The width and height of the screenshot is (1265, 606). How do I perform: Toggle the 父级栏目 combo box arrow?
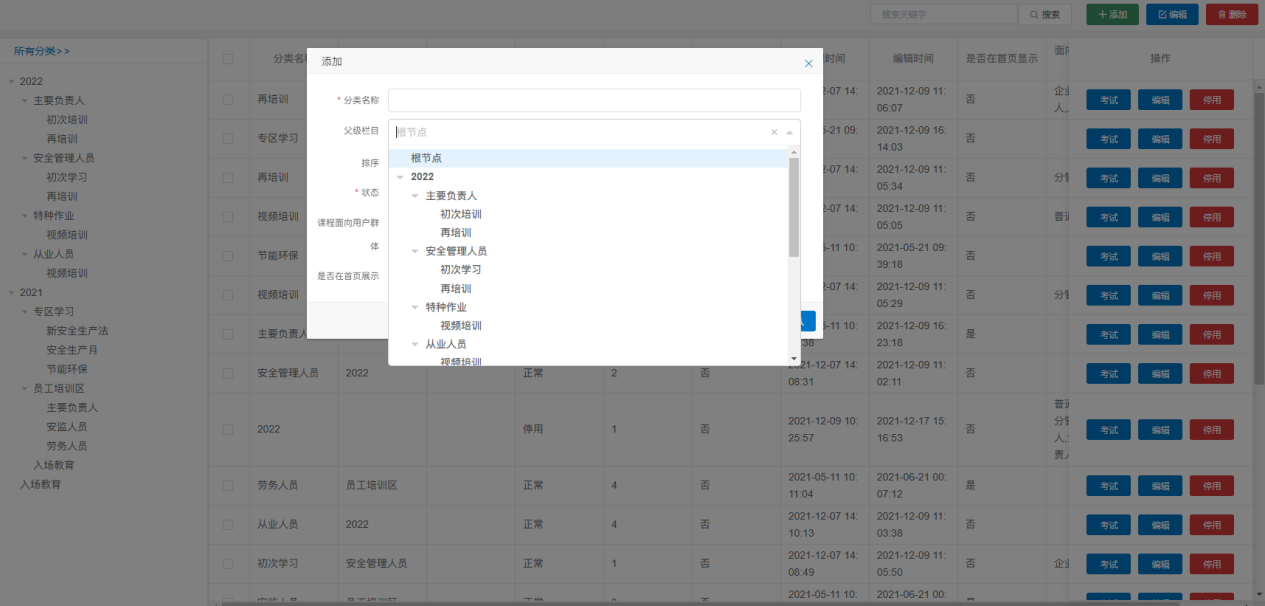(x=789, y=132)
